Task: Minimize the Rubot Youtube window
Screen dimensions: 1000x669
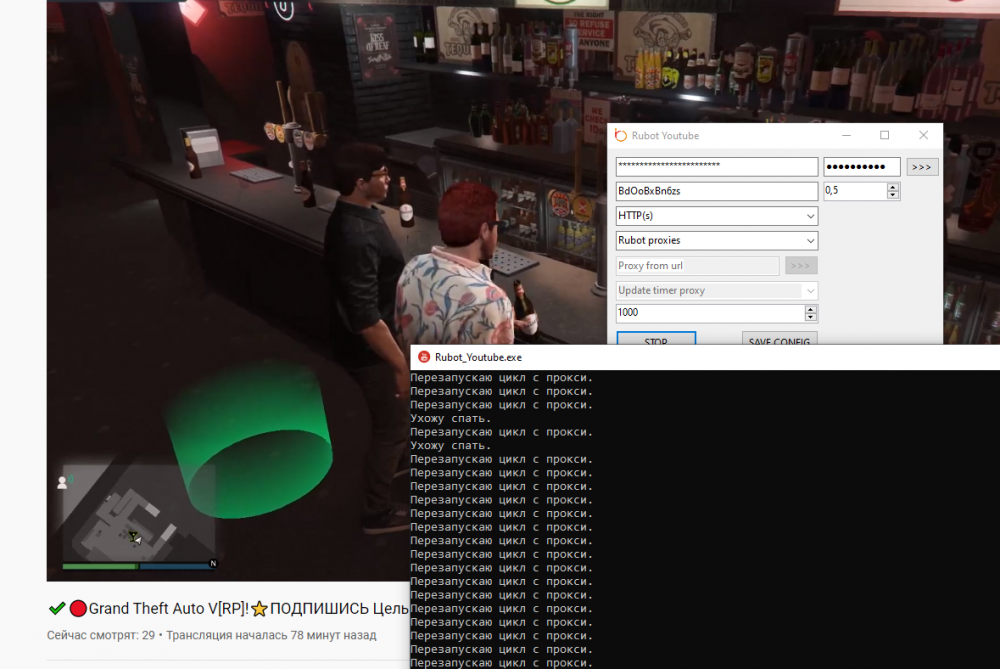Action: pos(846,135)
